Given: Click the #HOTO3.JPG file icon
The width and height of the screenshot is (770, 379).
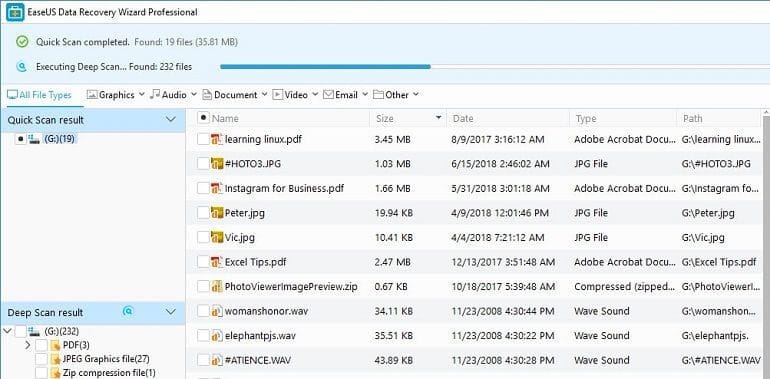Looking at the screenshot, I should coord(217,164).
